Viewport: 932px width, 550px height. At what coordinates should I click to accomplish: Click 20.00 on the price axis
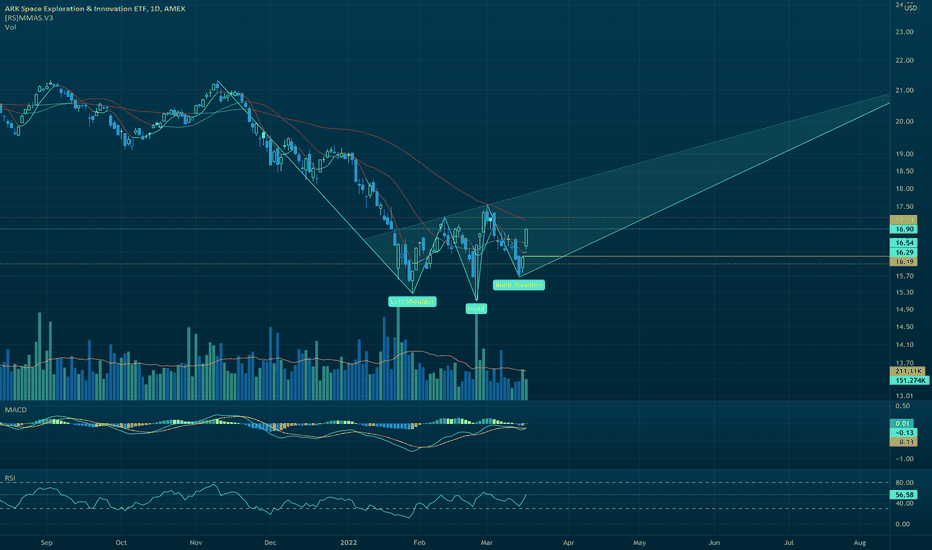pos(904,121)
